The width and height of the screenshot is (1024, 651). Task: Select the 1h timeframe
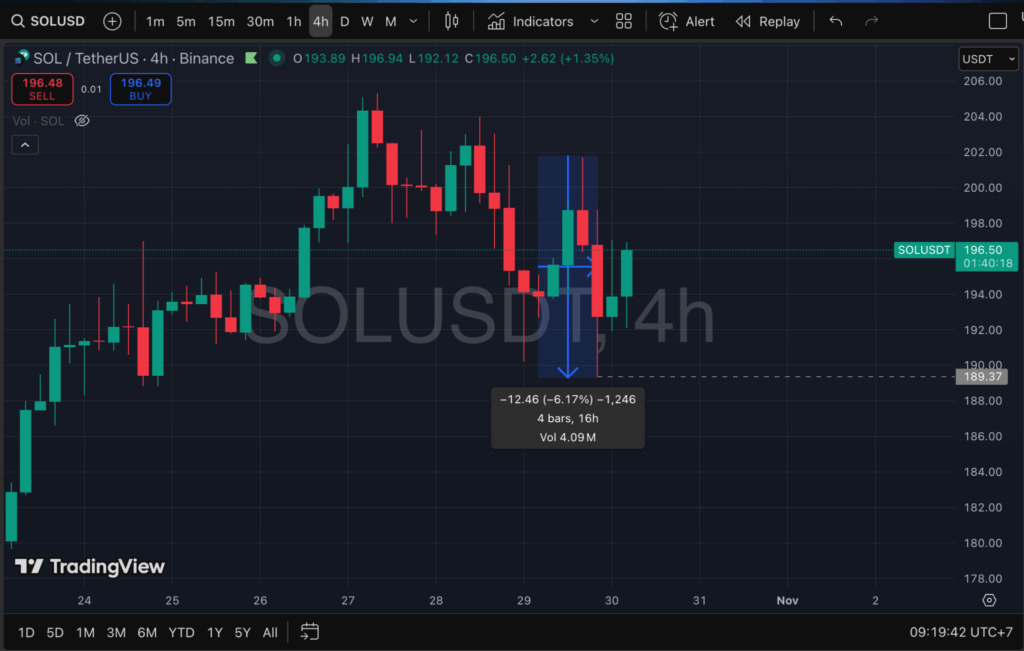293,21
